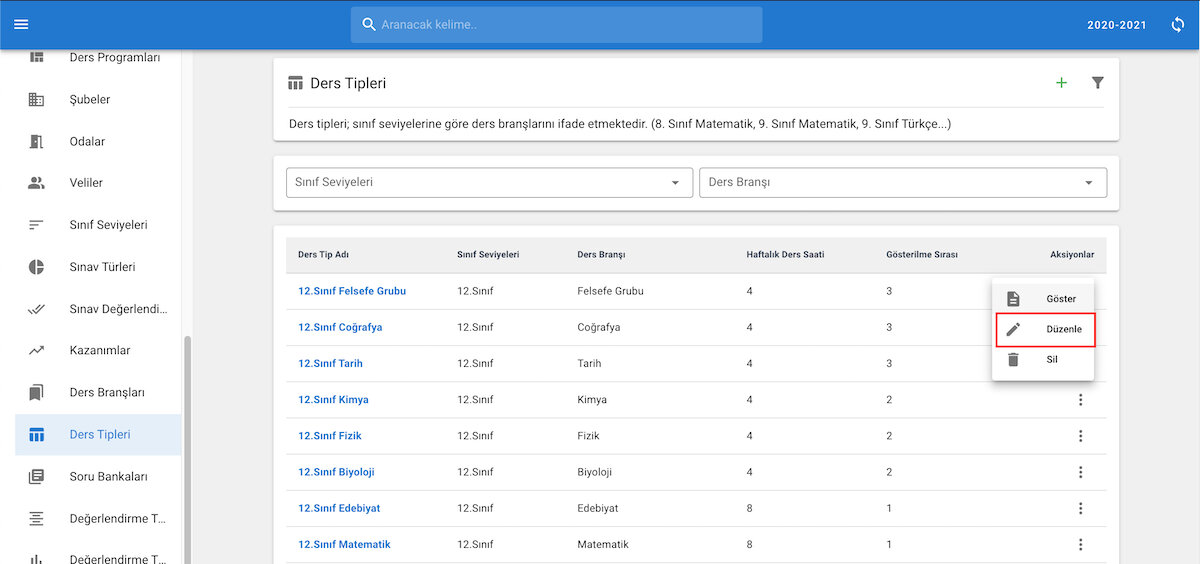The height and width of the screenshot is (564, 1200).
Task: Choose Sil in the context menu
Action: click(1043, 359)
